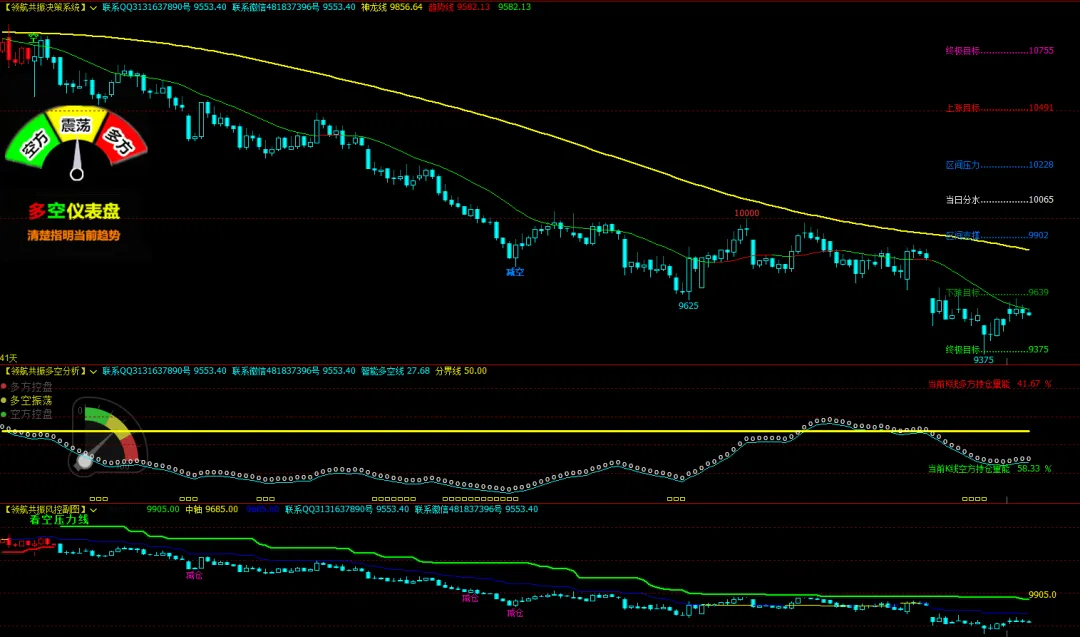The width and height of the screenshot is (1080, 637).
Task: Click the 领航共振风控副图 indicator title
Action: (x=45, y=510)
